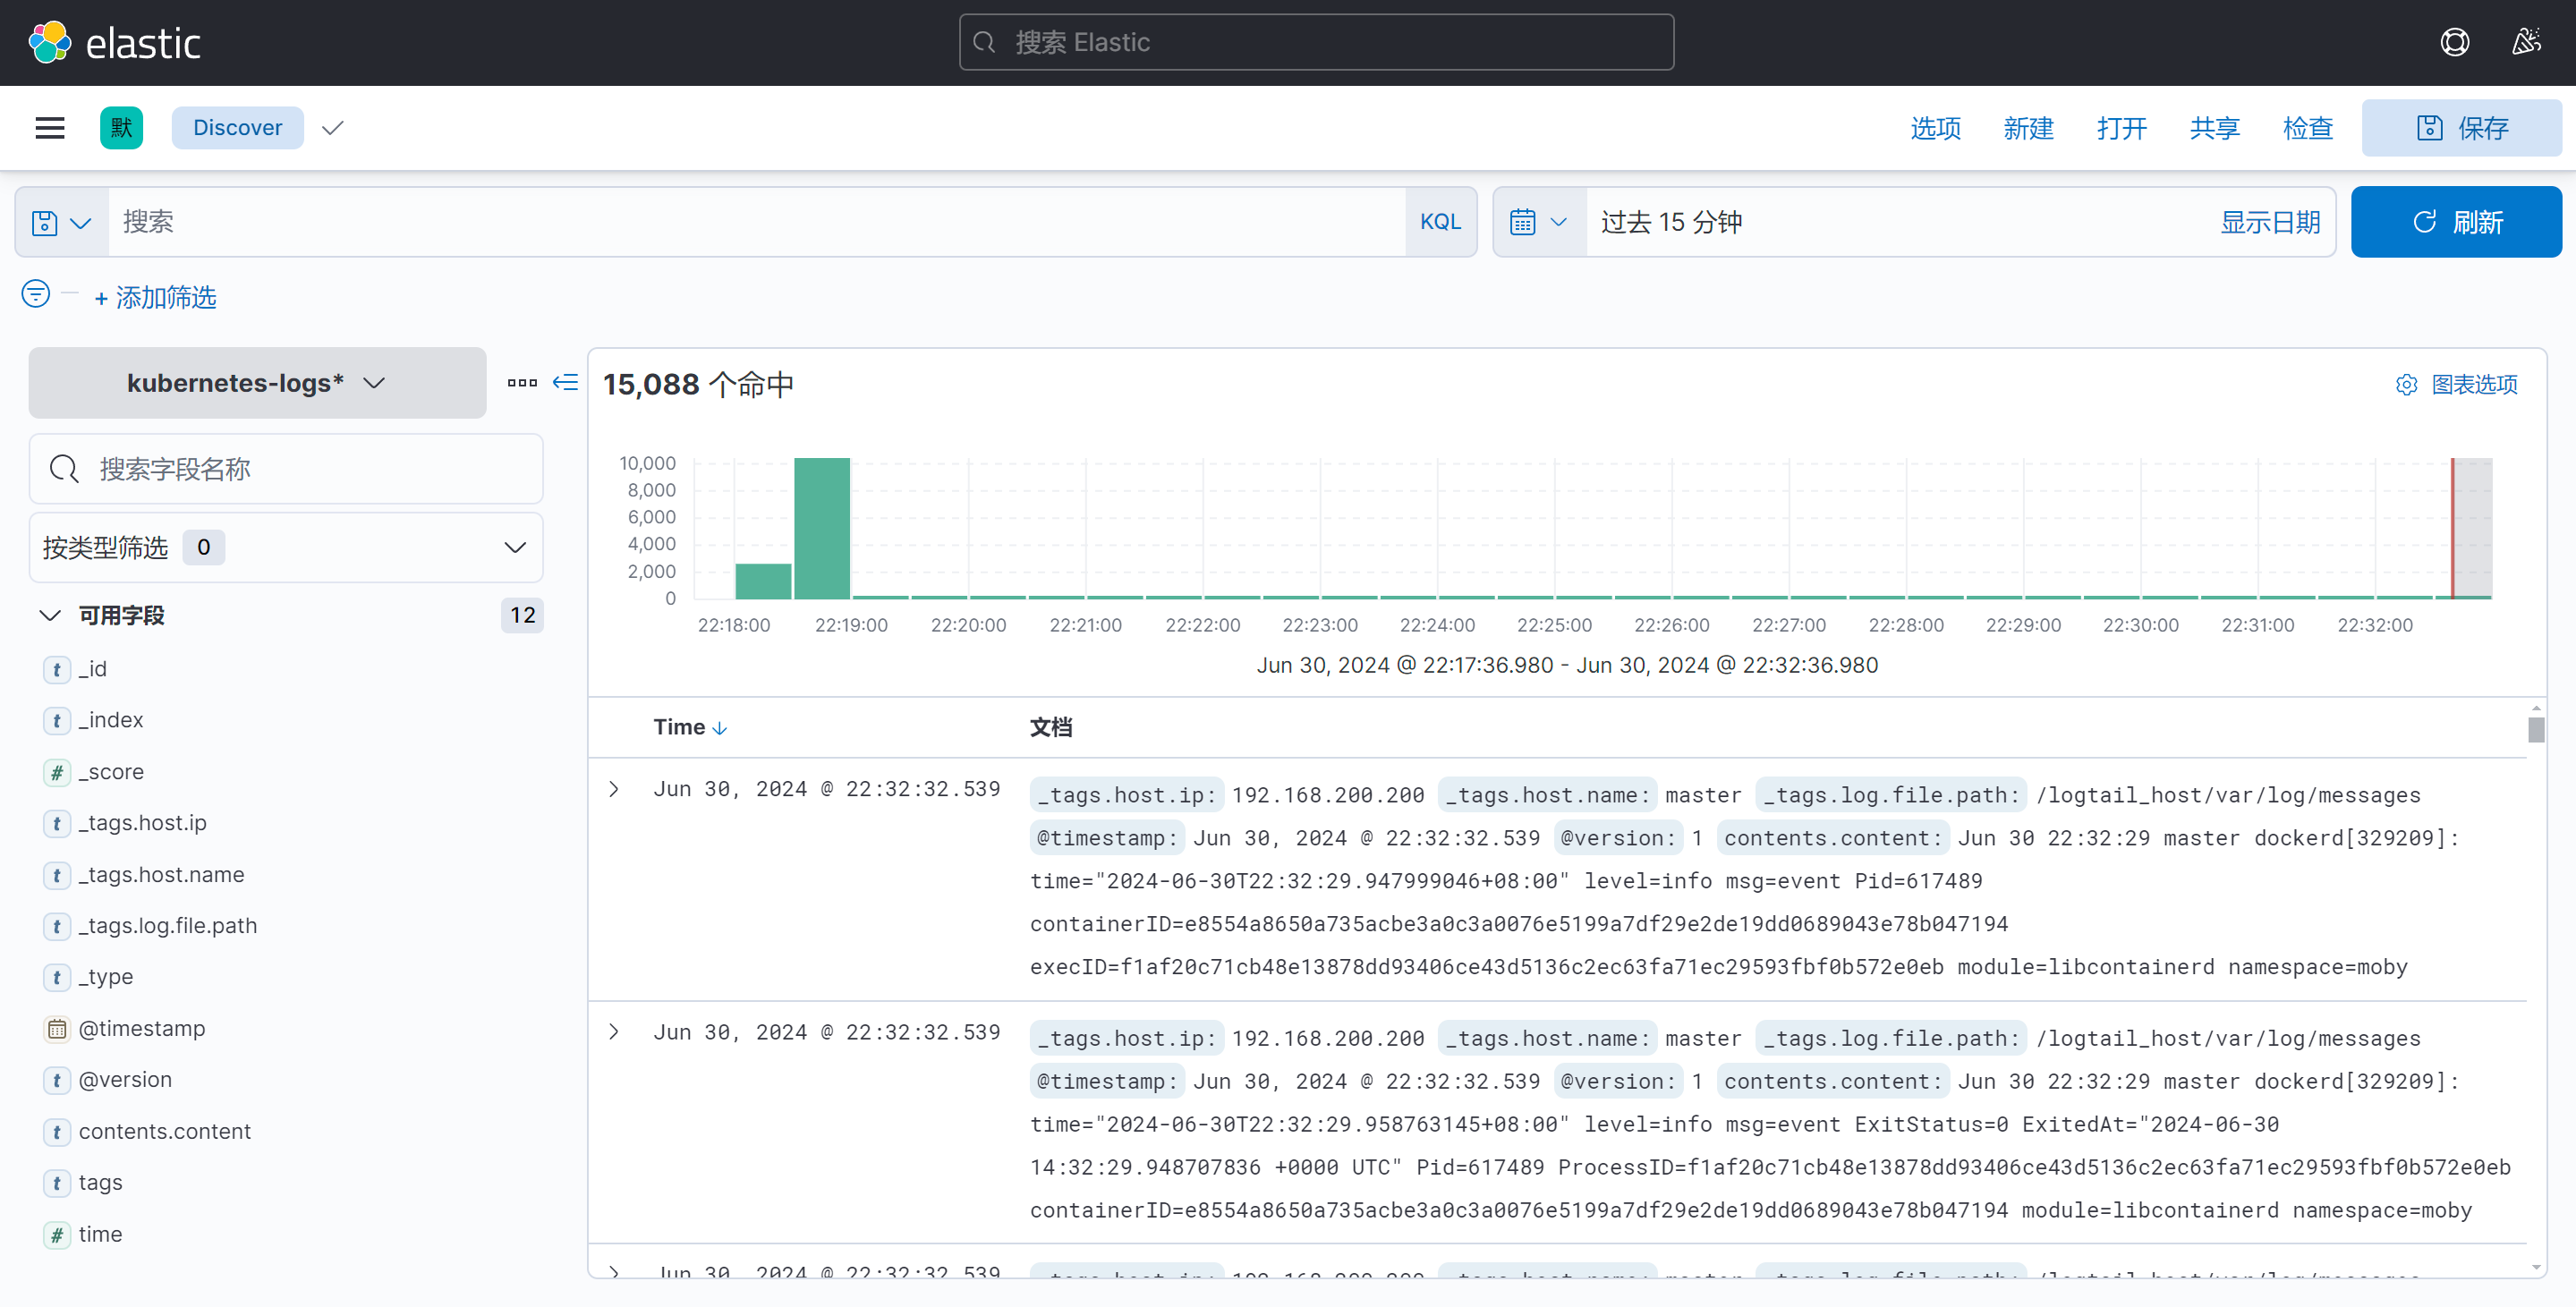Click the document table scrollbar thumb
The image size is (2576, 1307).
pos(2536,730)
